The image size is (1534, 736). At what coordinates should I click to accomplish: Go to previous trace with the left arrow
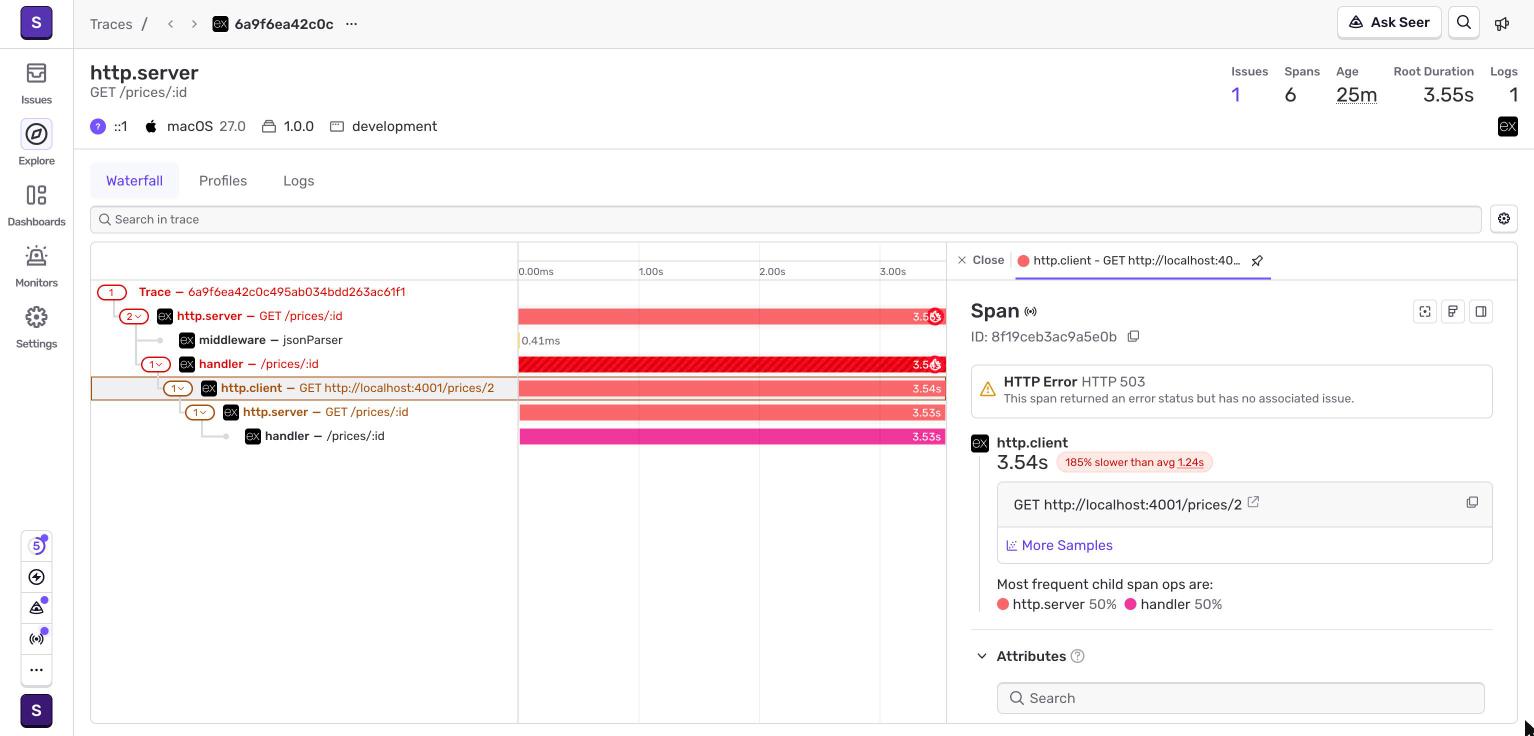pyautogui.click(x=171, y=24)
